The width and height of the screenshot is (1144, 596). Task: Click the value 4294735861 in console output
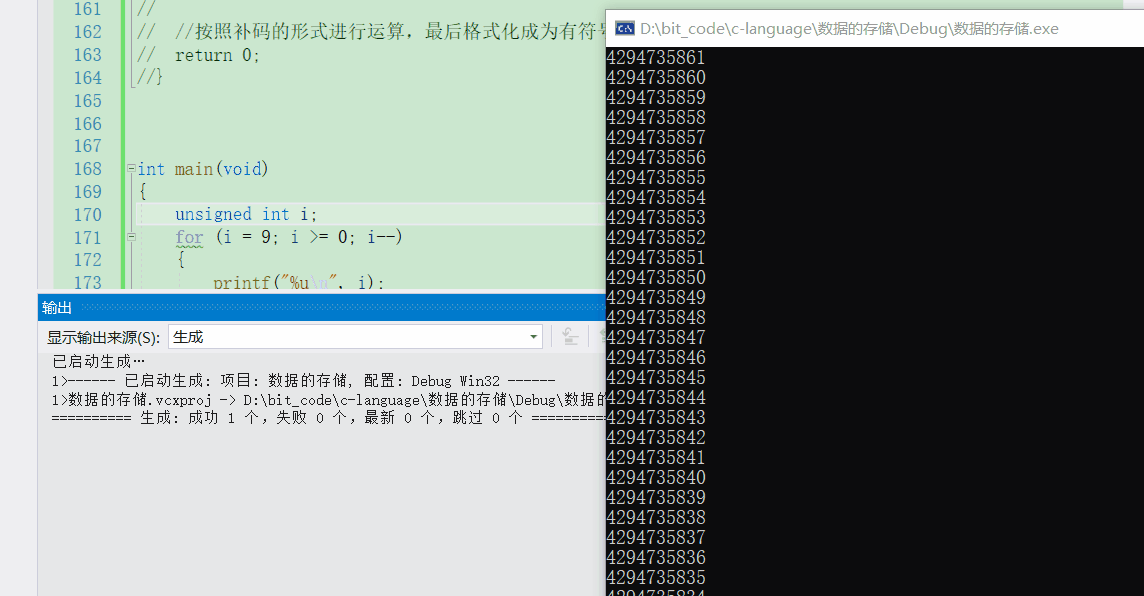pyautogui.click(x=655, y=58)
